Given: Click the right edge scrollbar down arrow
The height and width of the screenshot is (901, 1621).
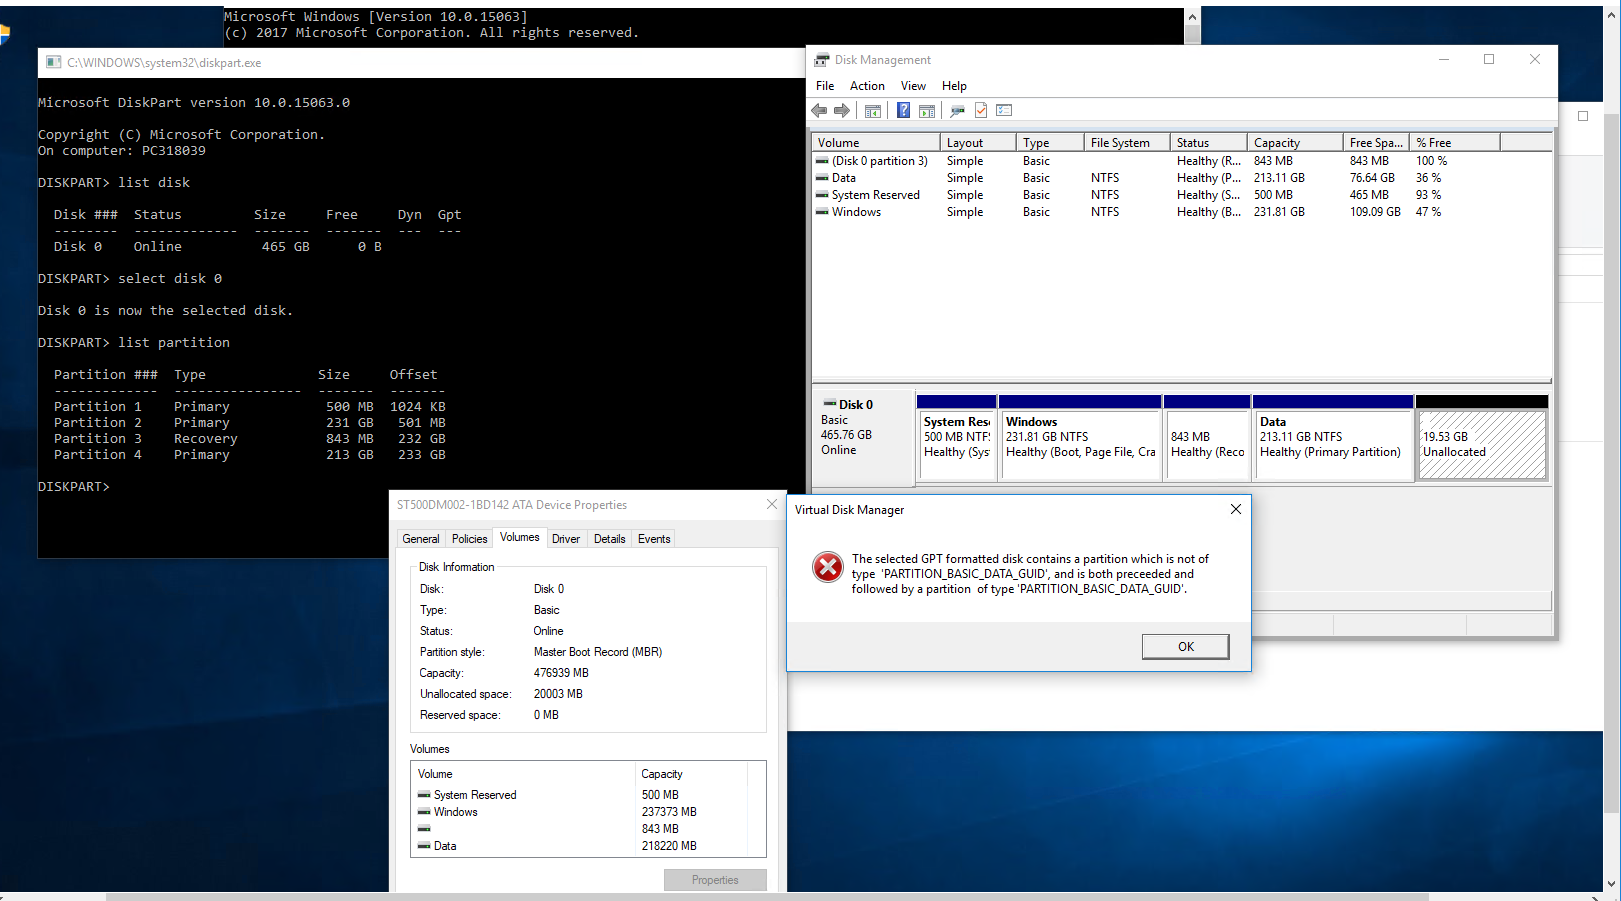Looking at the screenshot, I should click(x=1612, y=884).
